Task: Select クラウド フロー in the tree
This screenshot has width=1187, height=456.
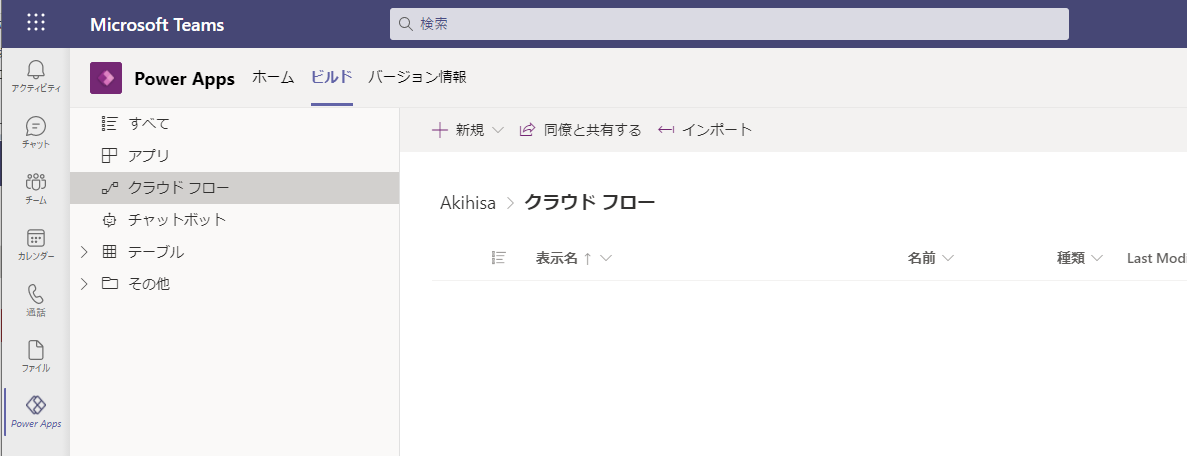Action: click(235, 188)
